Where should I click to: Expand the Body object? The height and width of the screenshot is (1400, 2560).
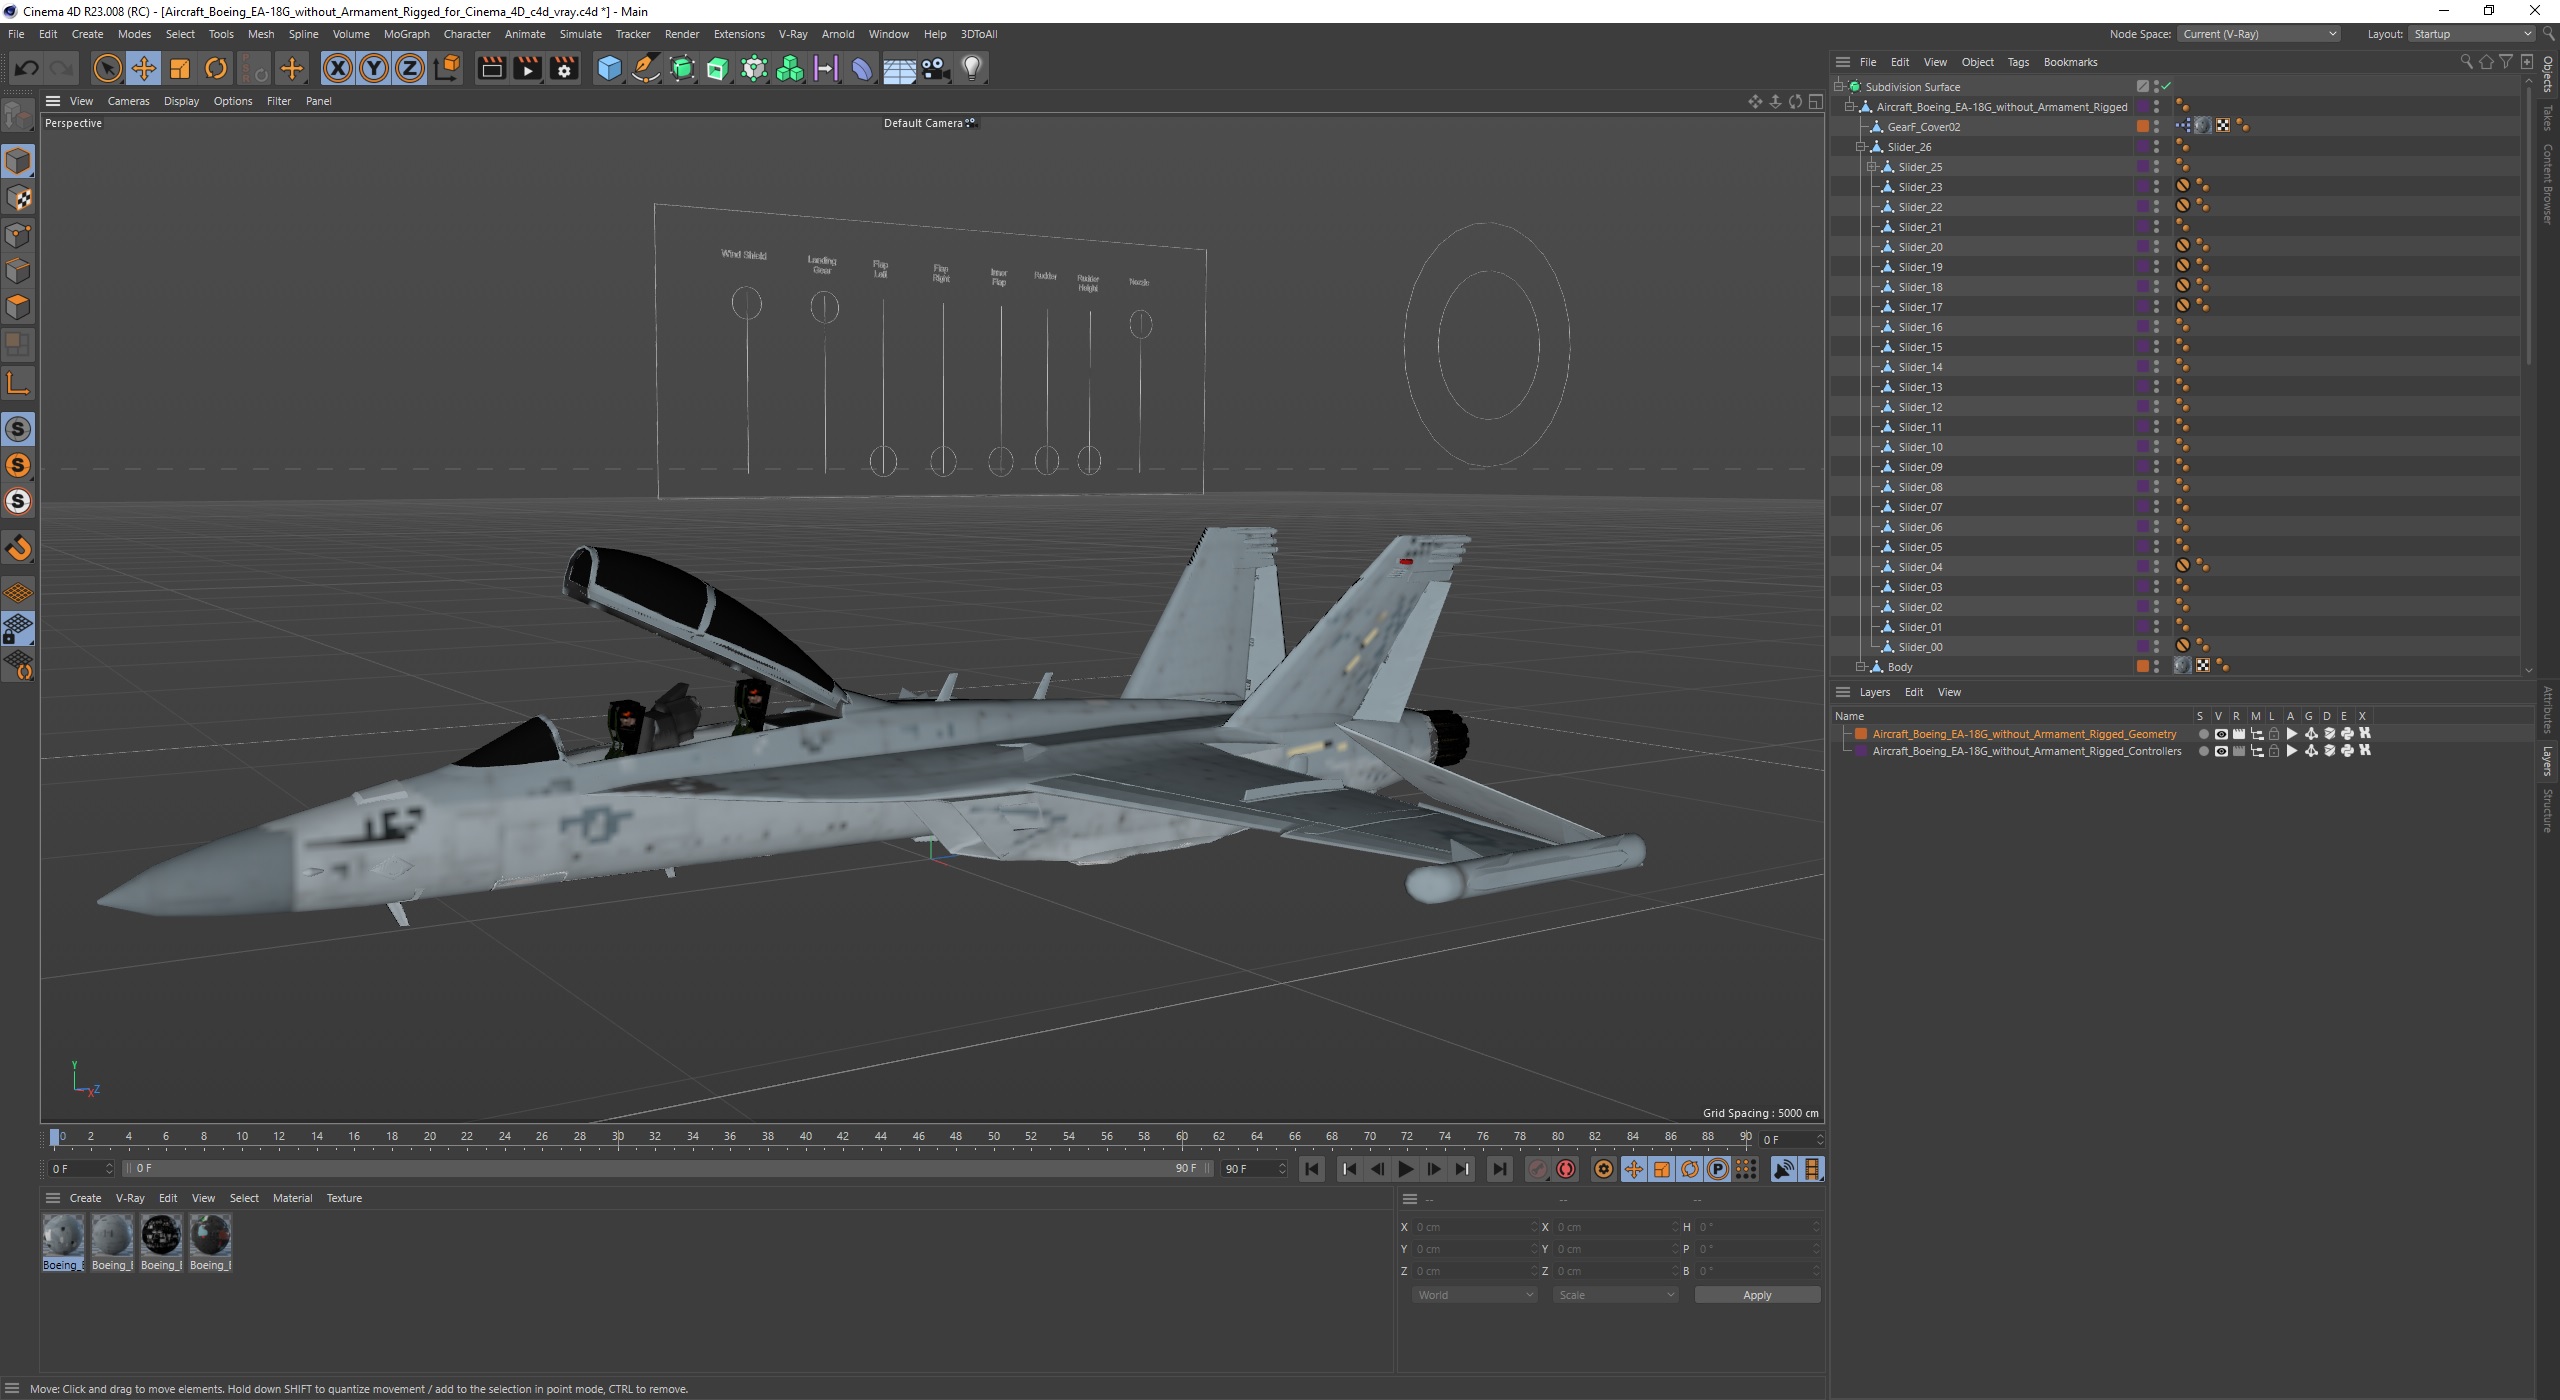(x=1861, y=666)
